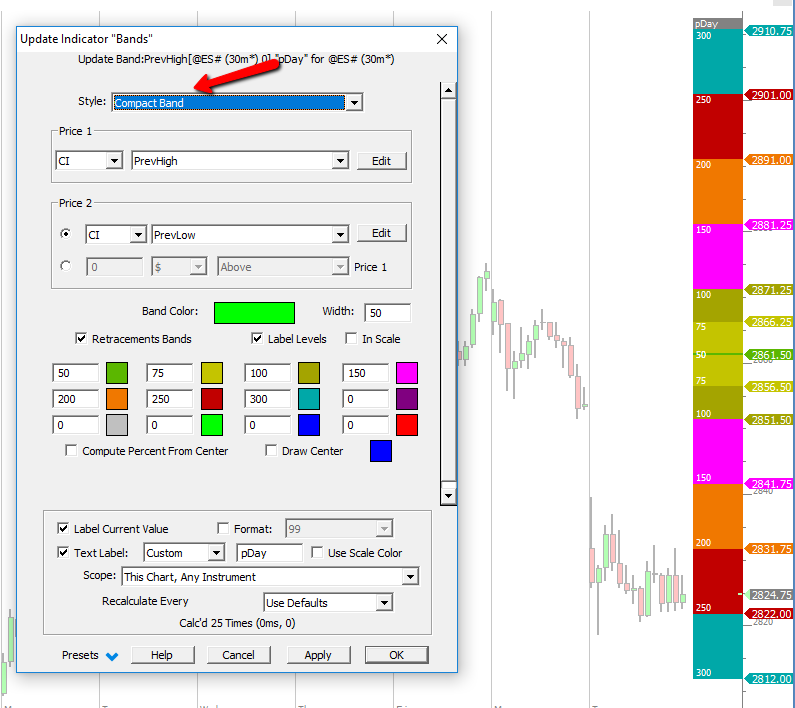The height and width of the screenshot is (708, 795).
Task: Enable Compute Percent From Center
Action: tap(71, 451)
